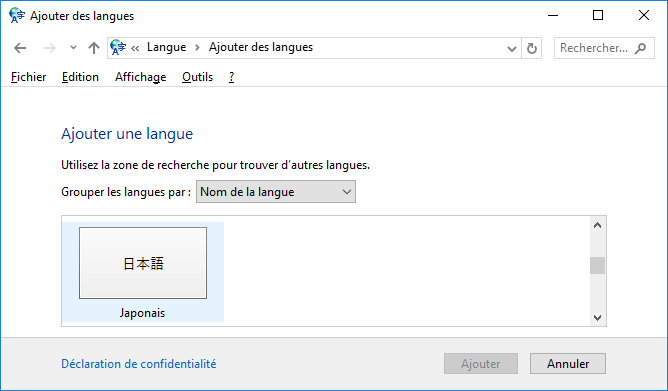The image size is (668, 391).
Task: Open the 'Nom de la langue' combo box
Action: tap(276, 192)
